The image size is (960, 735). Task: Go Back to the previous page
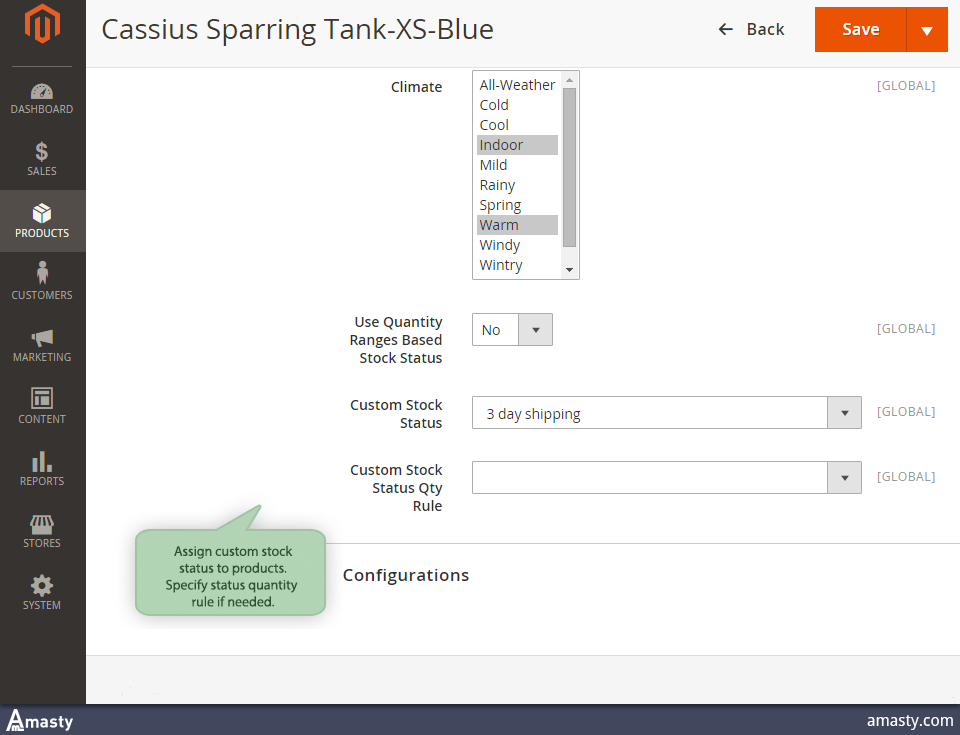(751, 30)
